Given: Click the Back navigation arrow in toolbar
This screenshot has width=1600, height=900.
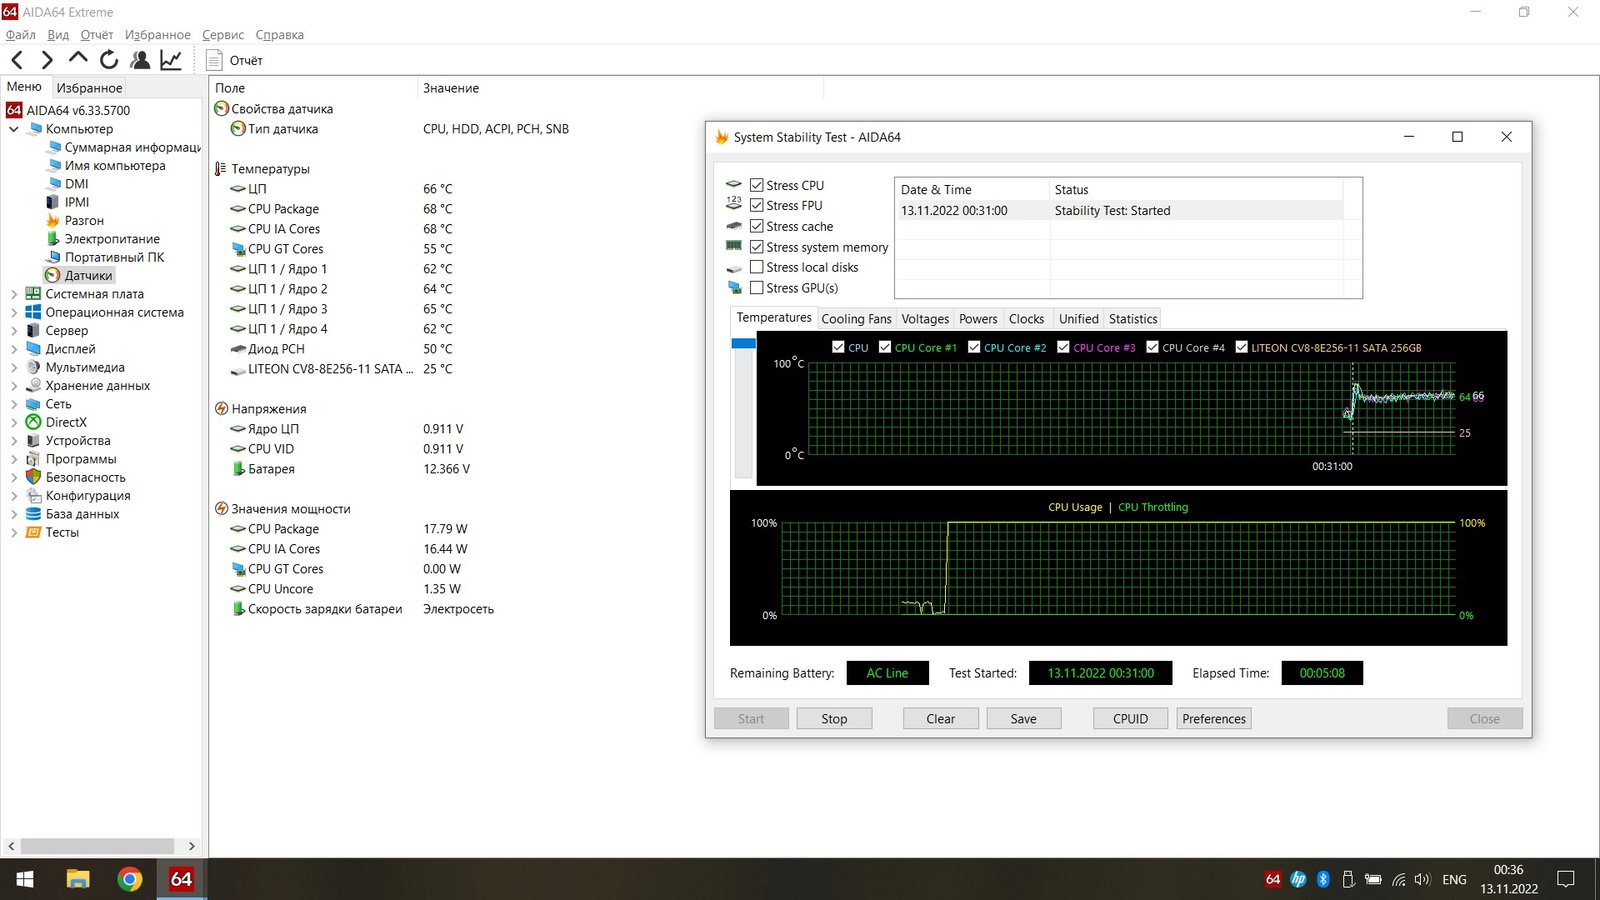Looking at the screenshot, I should 17,60.
